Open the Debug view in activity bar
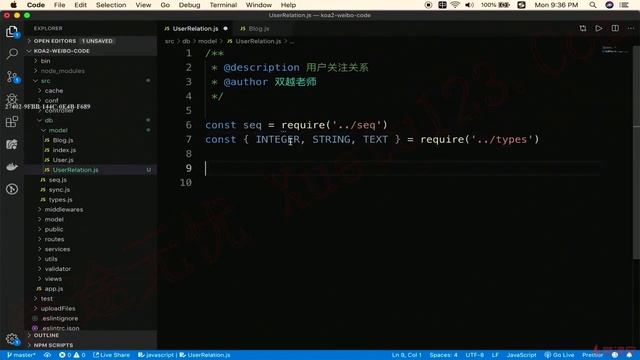The image size is (640, 360). tap(12, 99)
